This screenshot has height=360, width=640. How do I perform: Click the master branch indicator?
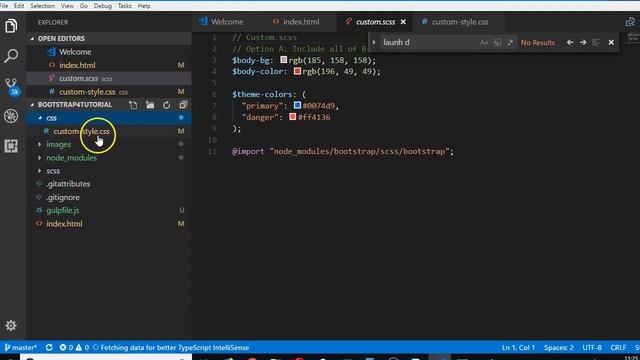[x=20, y=347]
